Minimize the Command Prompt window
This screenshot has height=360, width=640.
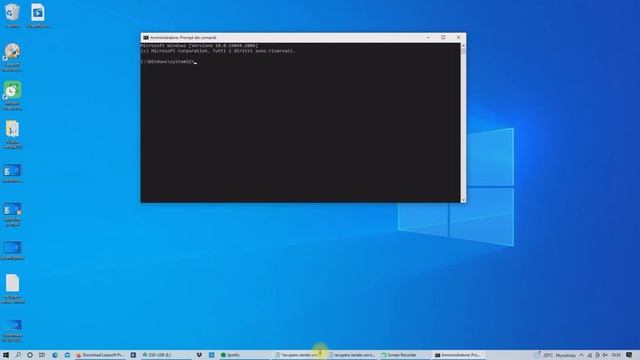coord(428,38)
